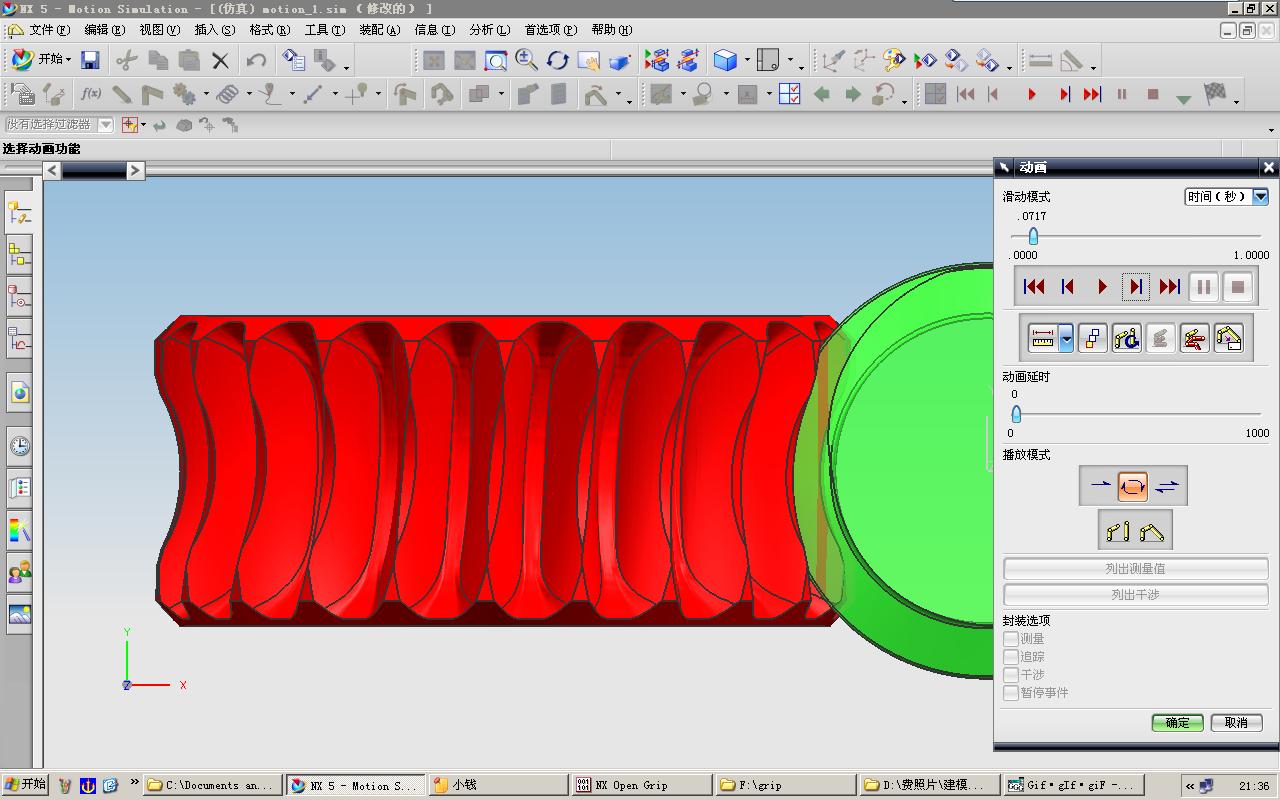The image size is (1280, 800).
Task: Click the interference check icon in animation panel
Action: [1194, 338]
